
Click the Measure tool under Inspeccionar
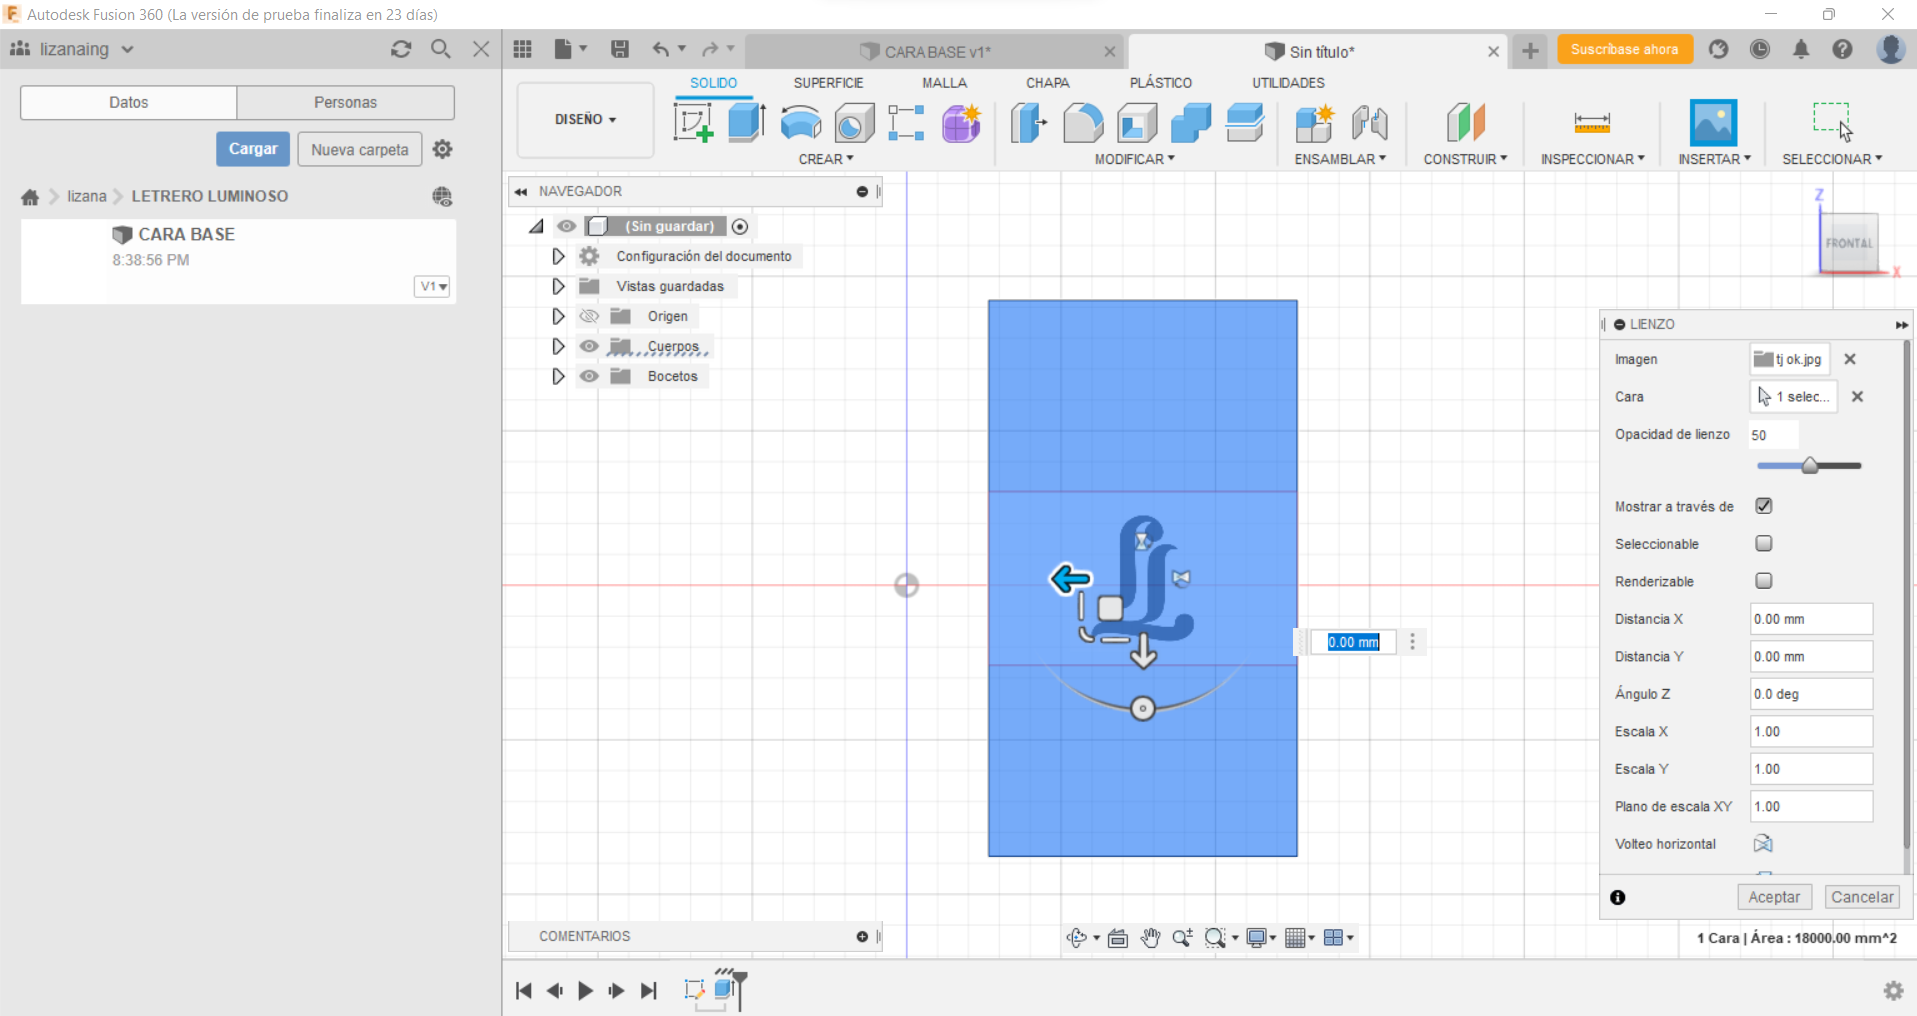pos(1591,123)
